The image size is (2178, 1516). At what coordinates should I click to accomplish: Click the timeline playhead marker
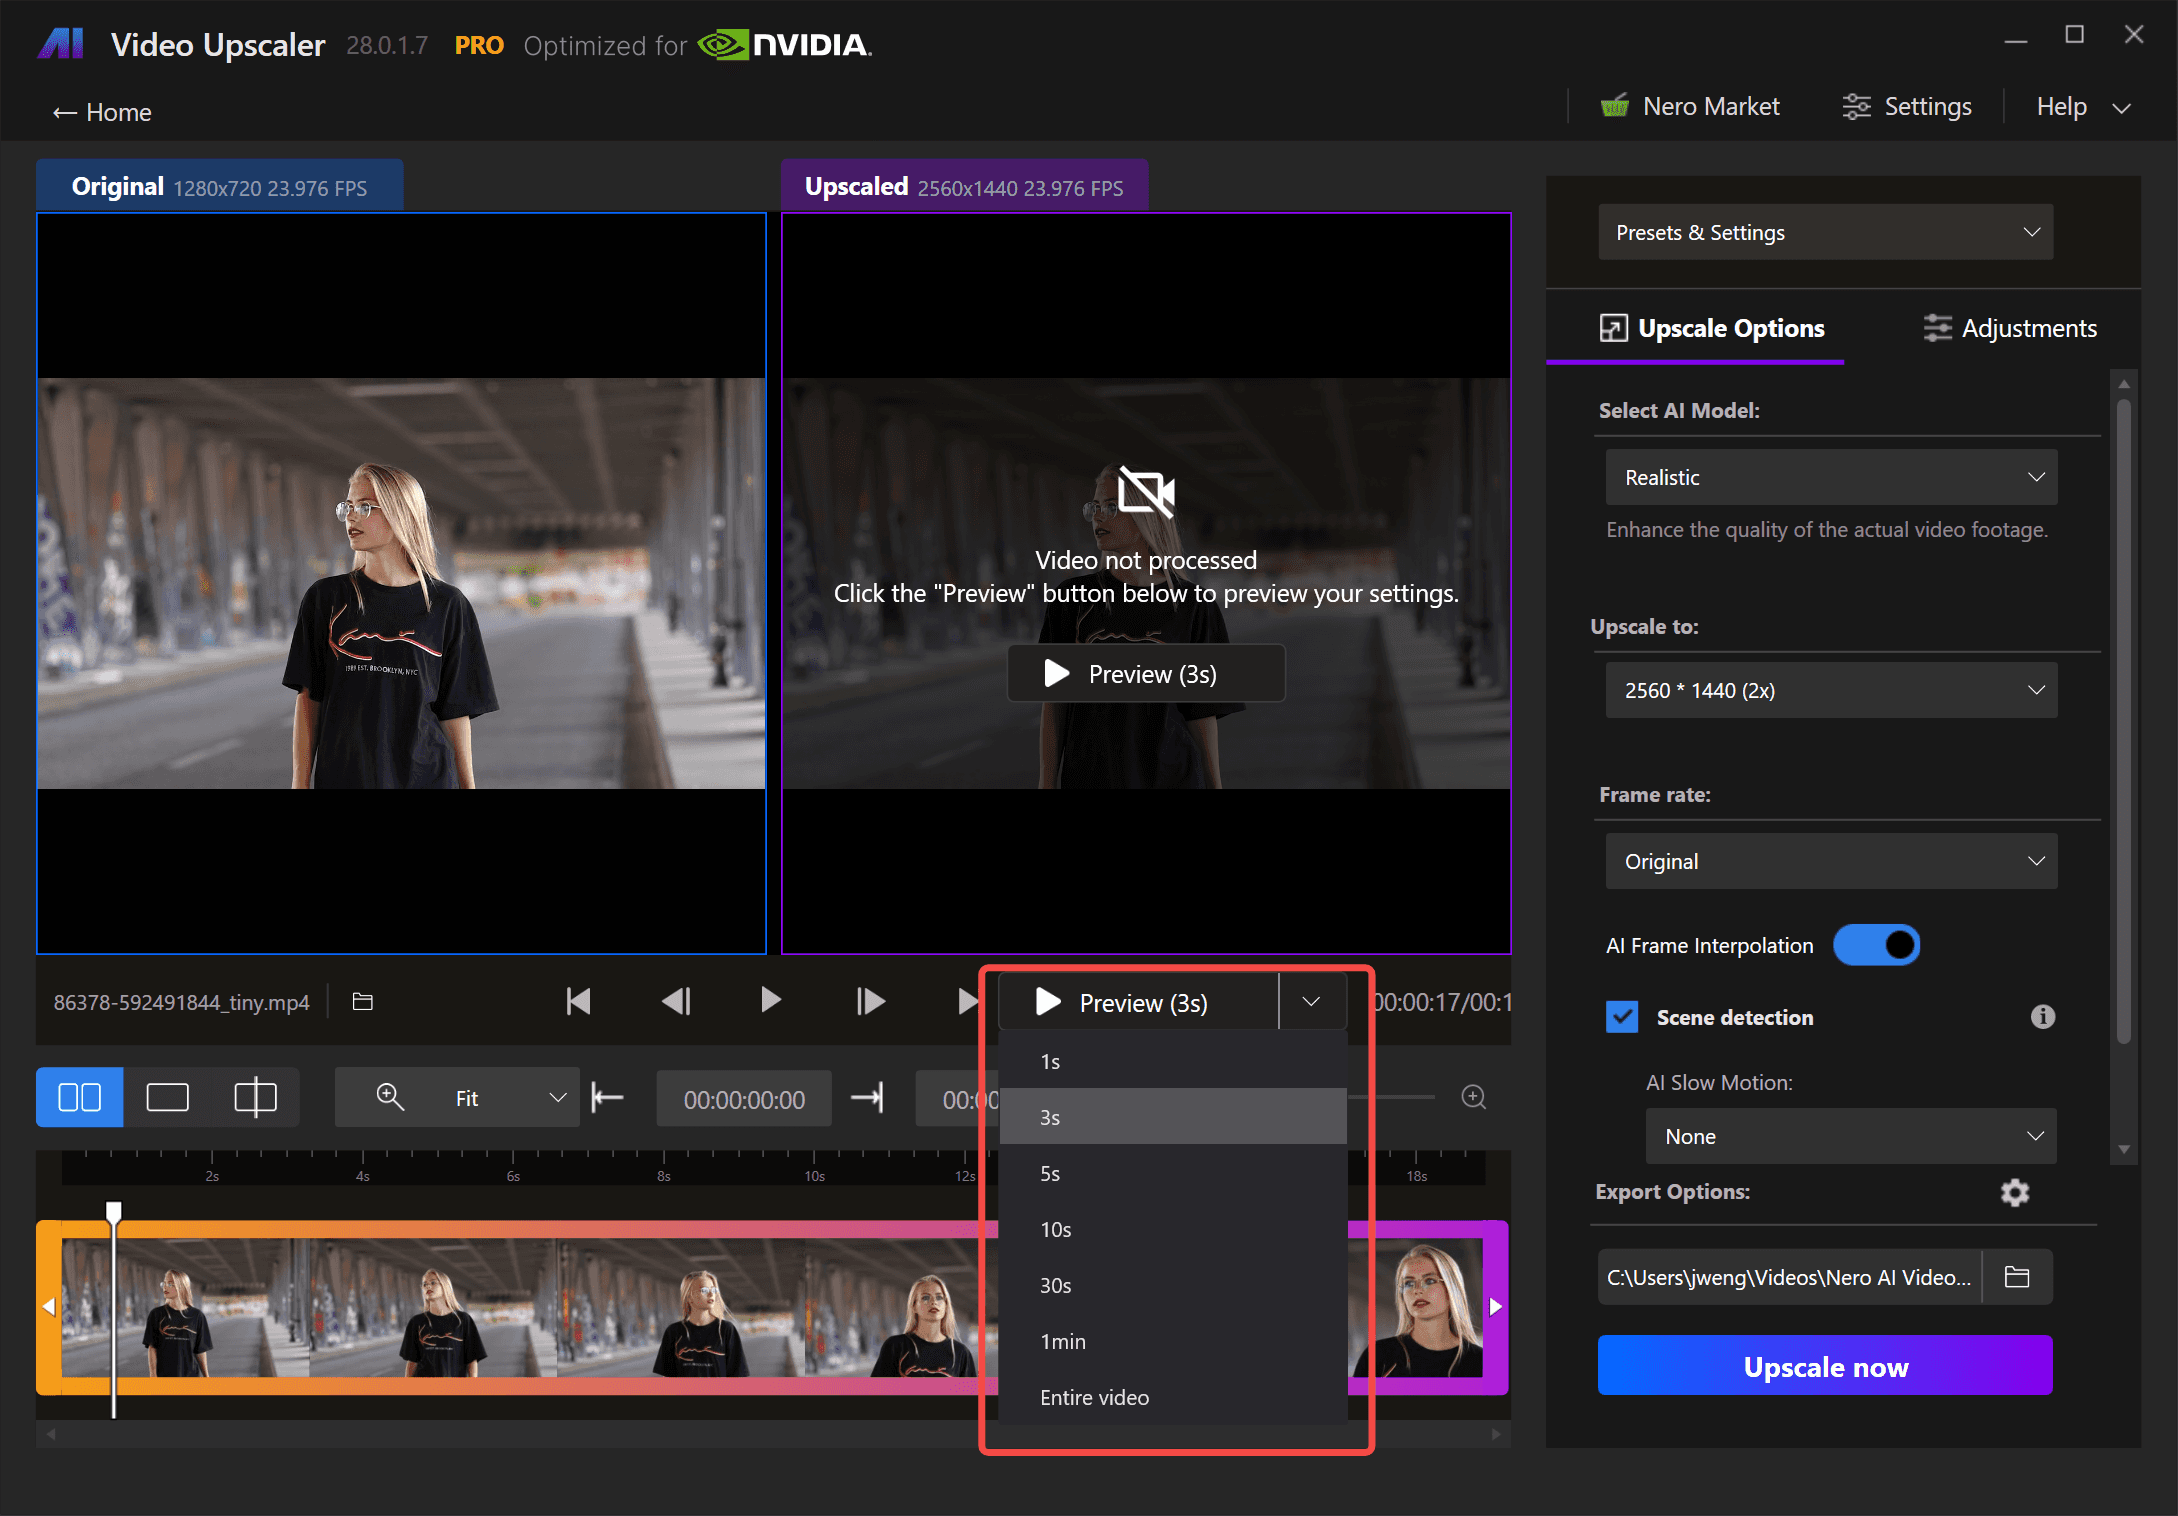[114, 1212]
